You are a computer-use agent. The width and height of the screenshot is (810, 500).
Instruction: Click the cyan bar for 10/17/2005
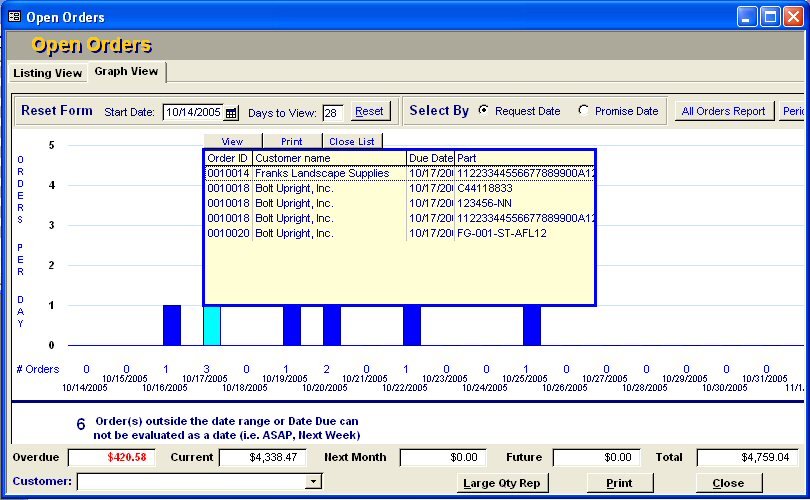(x=212, y=326)
